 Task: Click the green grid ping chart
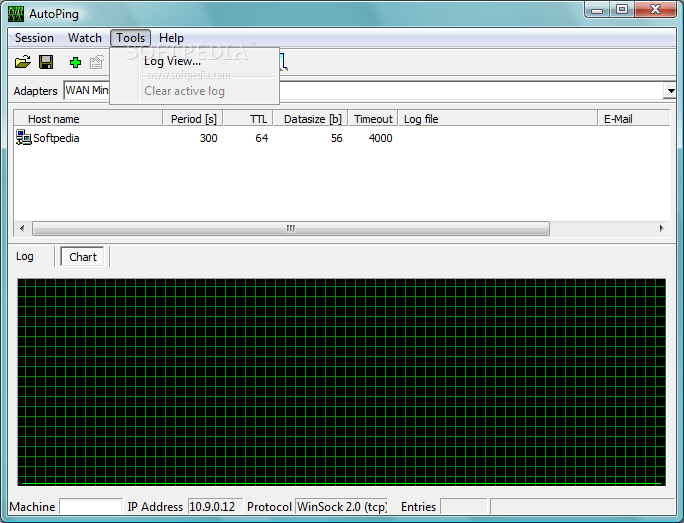click(342, 382)
